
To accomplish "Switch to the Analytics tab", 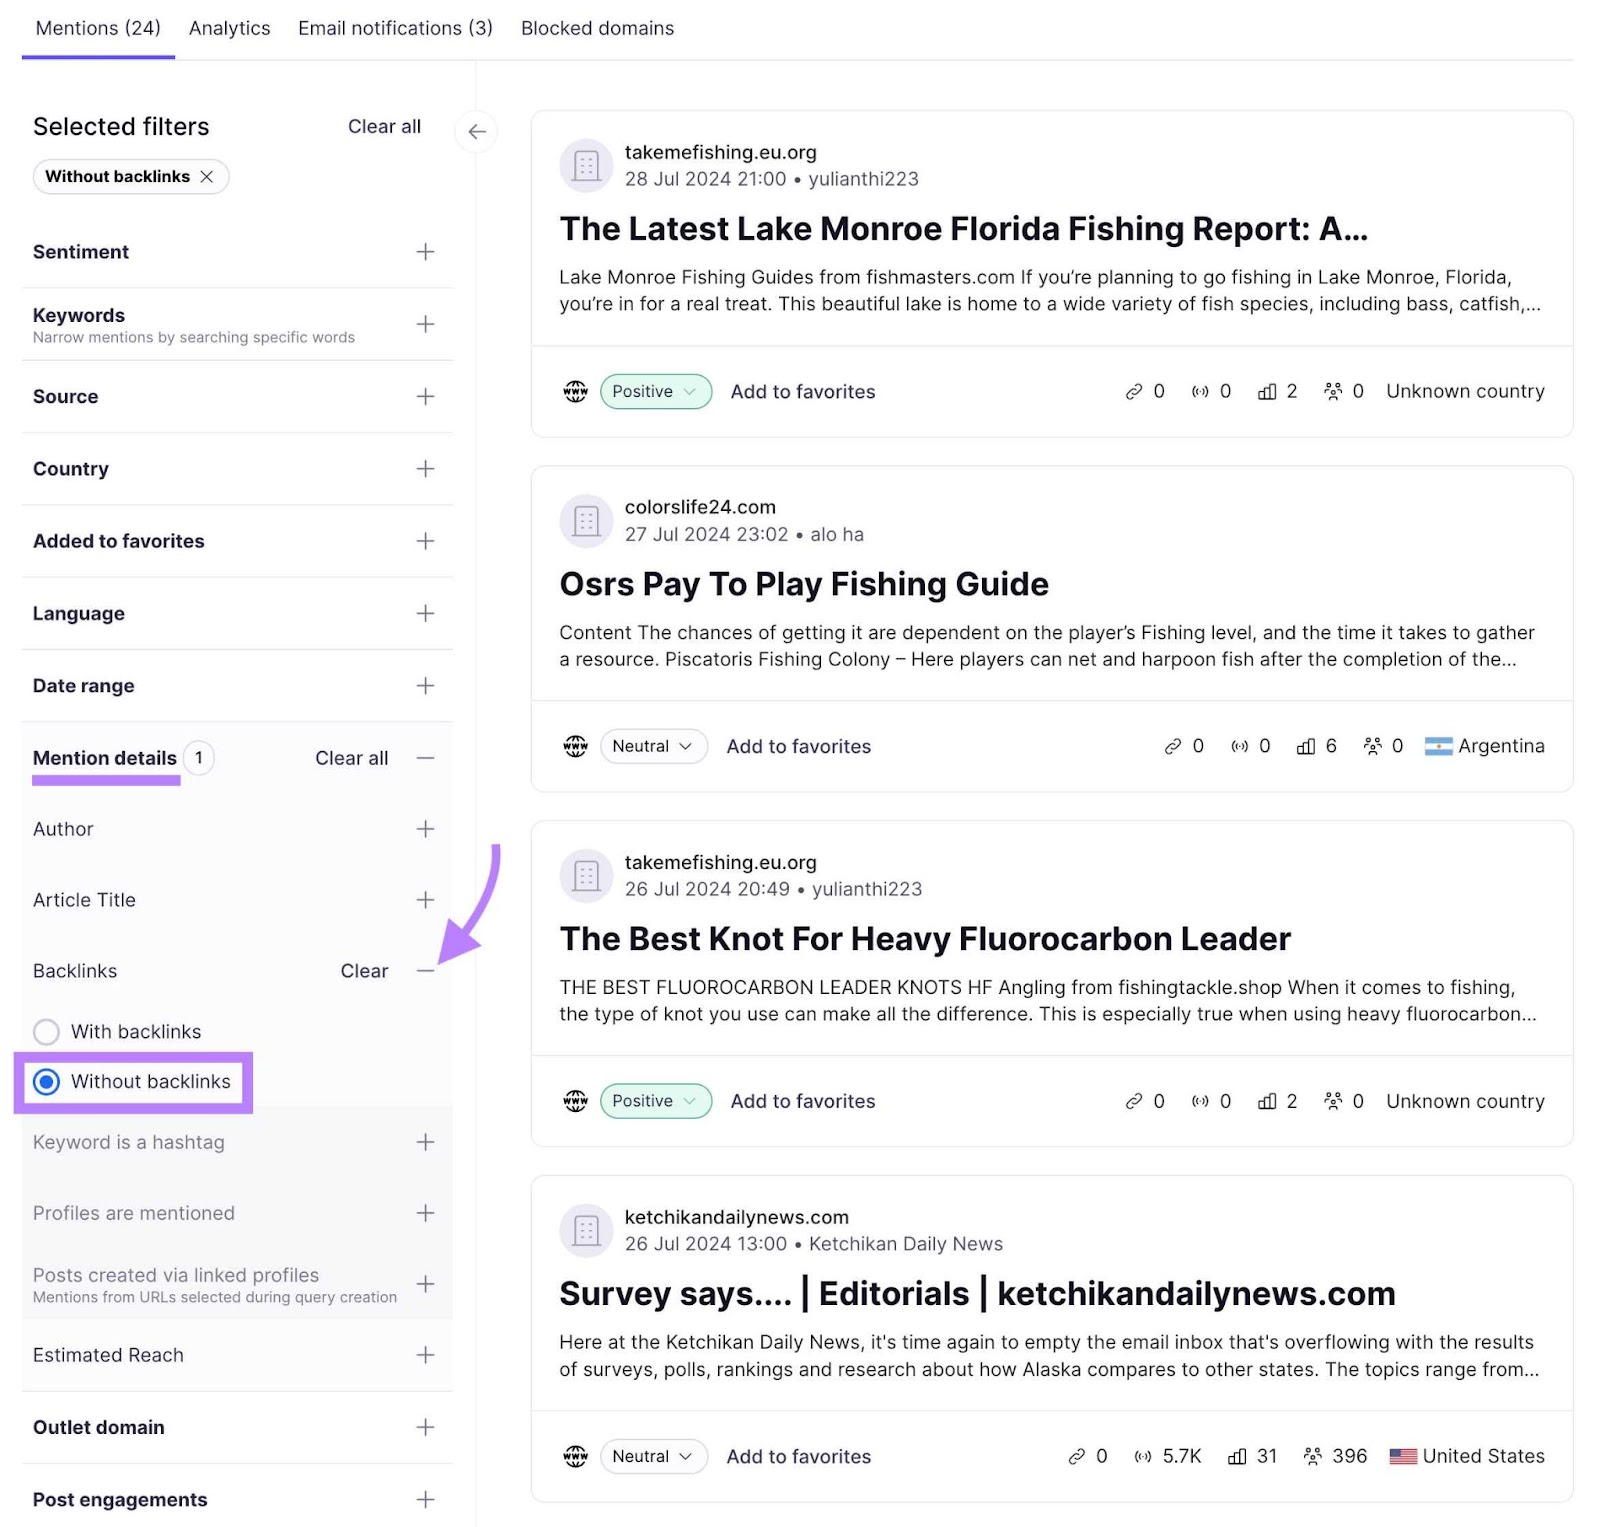I will 229,28.
